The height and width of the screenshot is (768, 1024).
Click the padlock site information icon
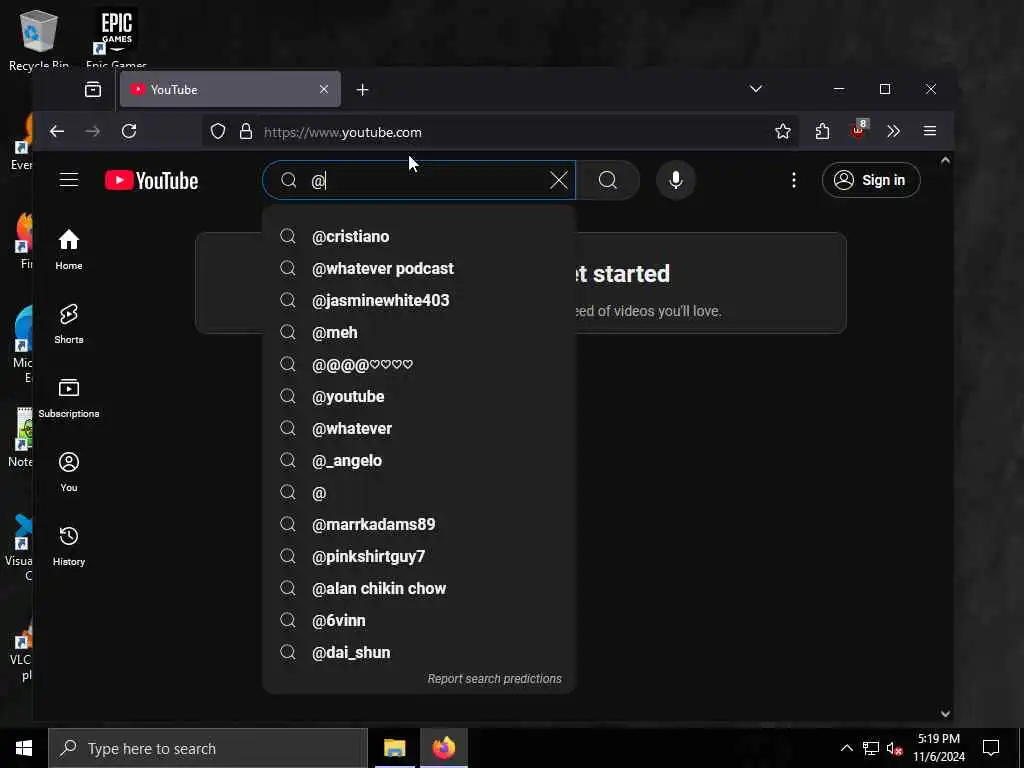tap(246, 132)
